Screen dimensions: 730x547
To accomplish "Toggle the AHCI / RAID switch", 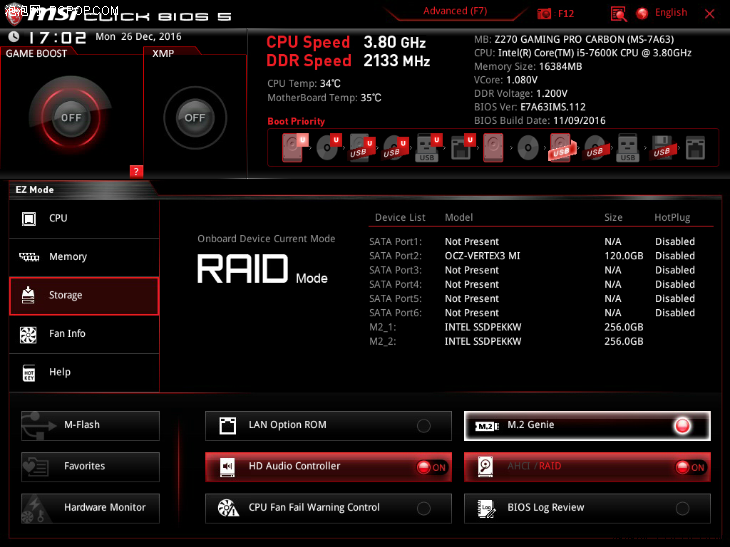I will coord(587,466).
